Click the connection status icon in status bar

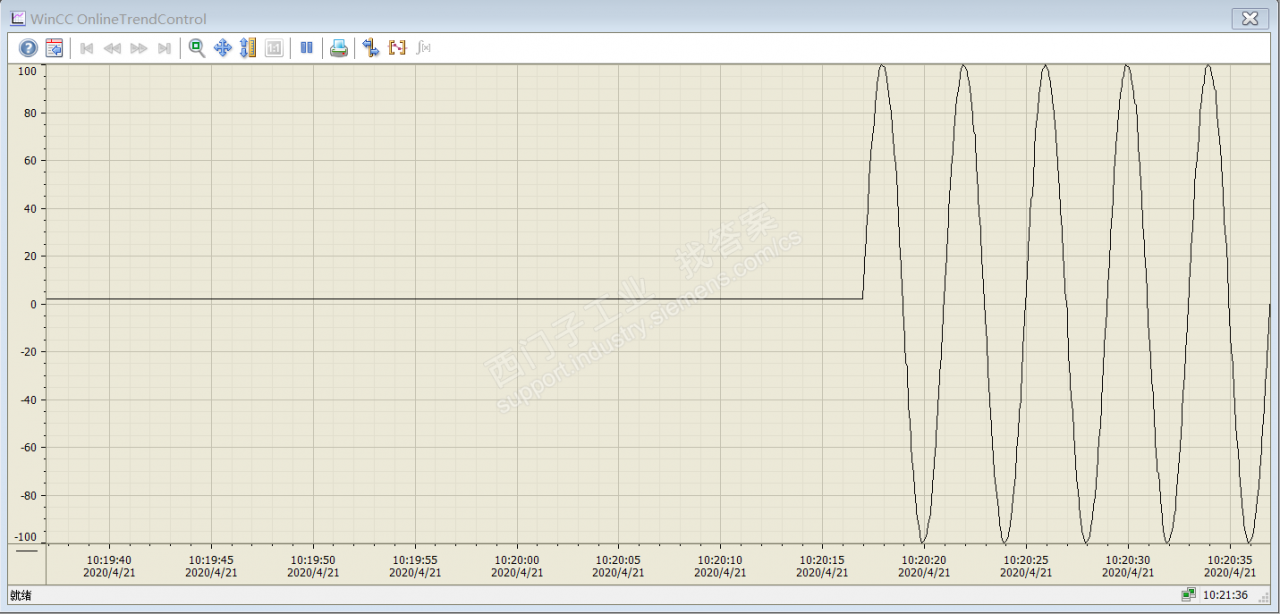tap(1188, 595)
